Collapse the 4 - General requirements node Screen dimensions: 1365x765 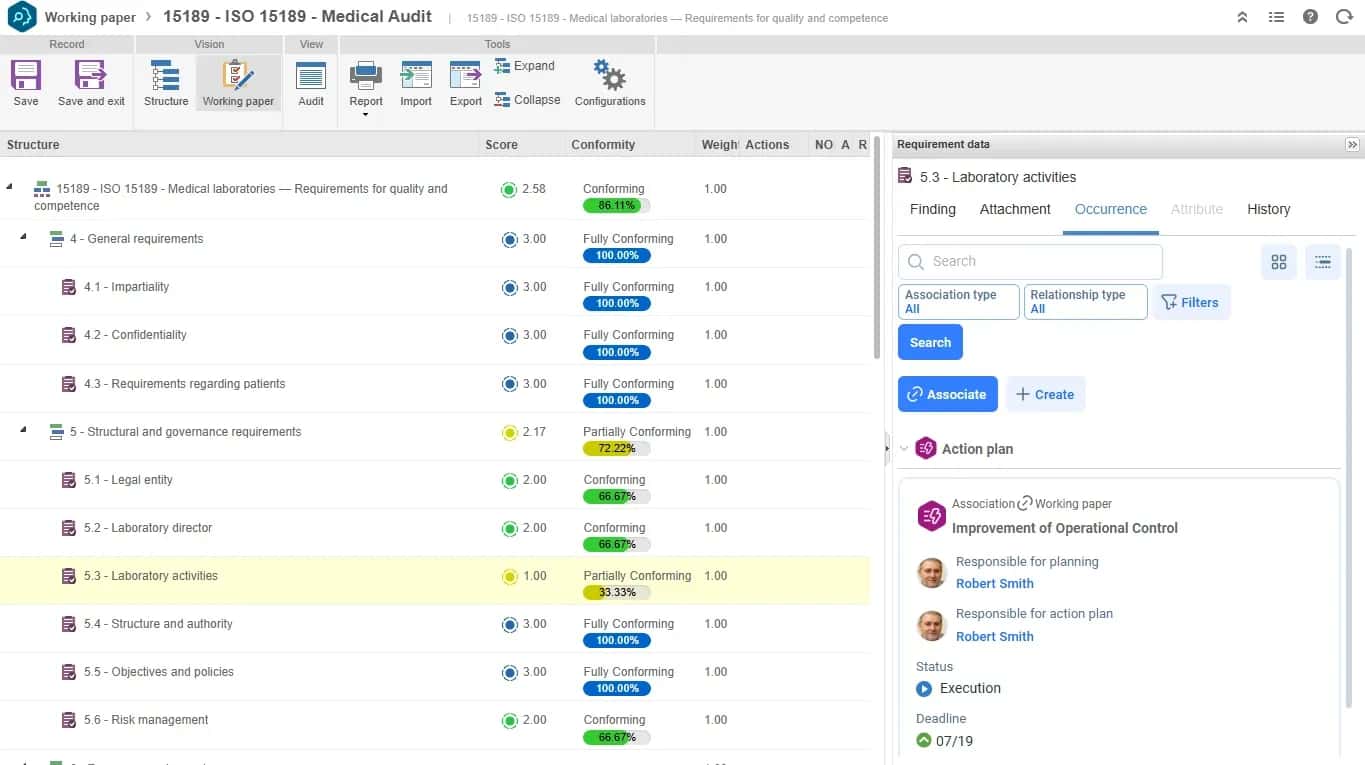[23, 236]
